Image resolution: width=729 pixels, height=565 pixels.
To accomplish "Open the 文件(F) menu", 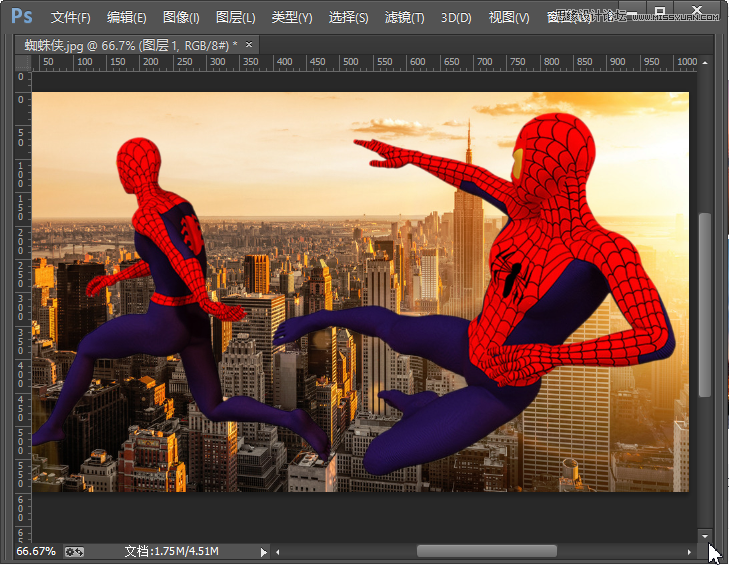I will pos(71,18).
